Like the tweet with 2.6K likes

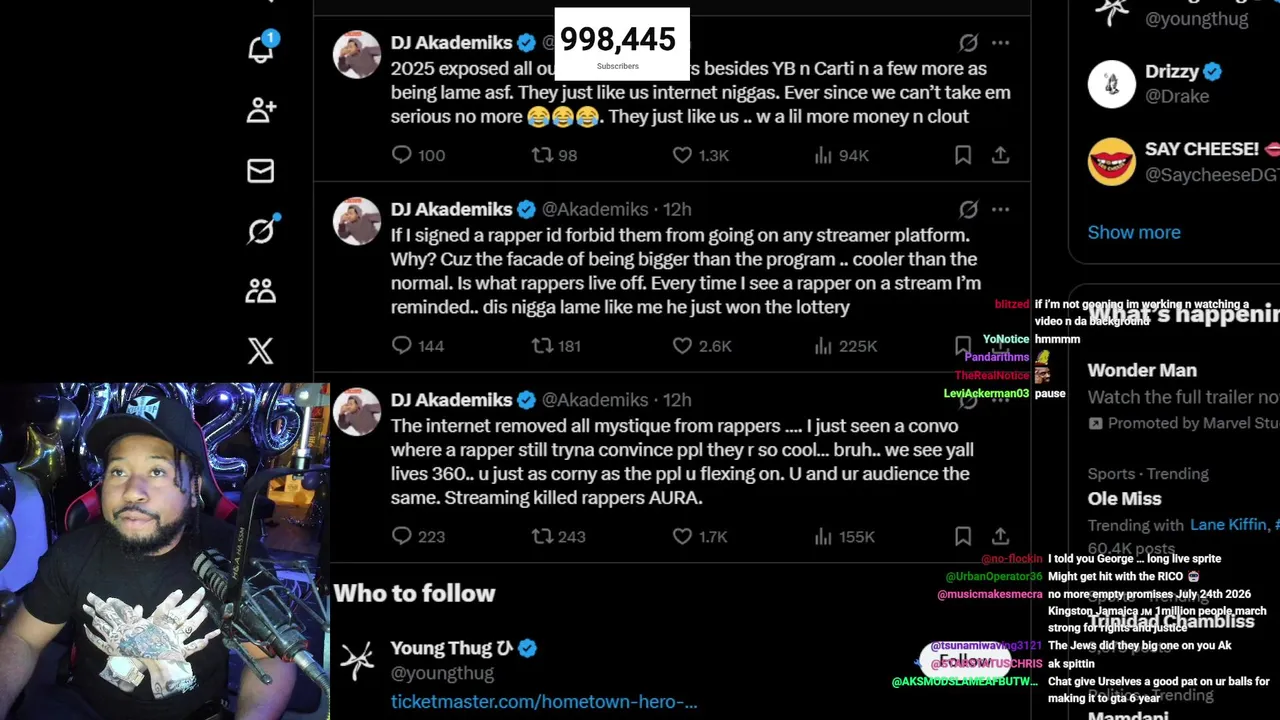(682, 345)
